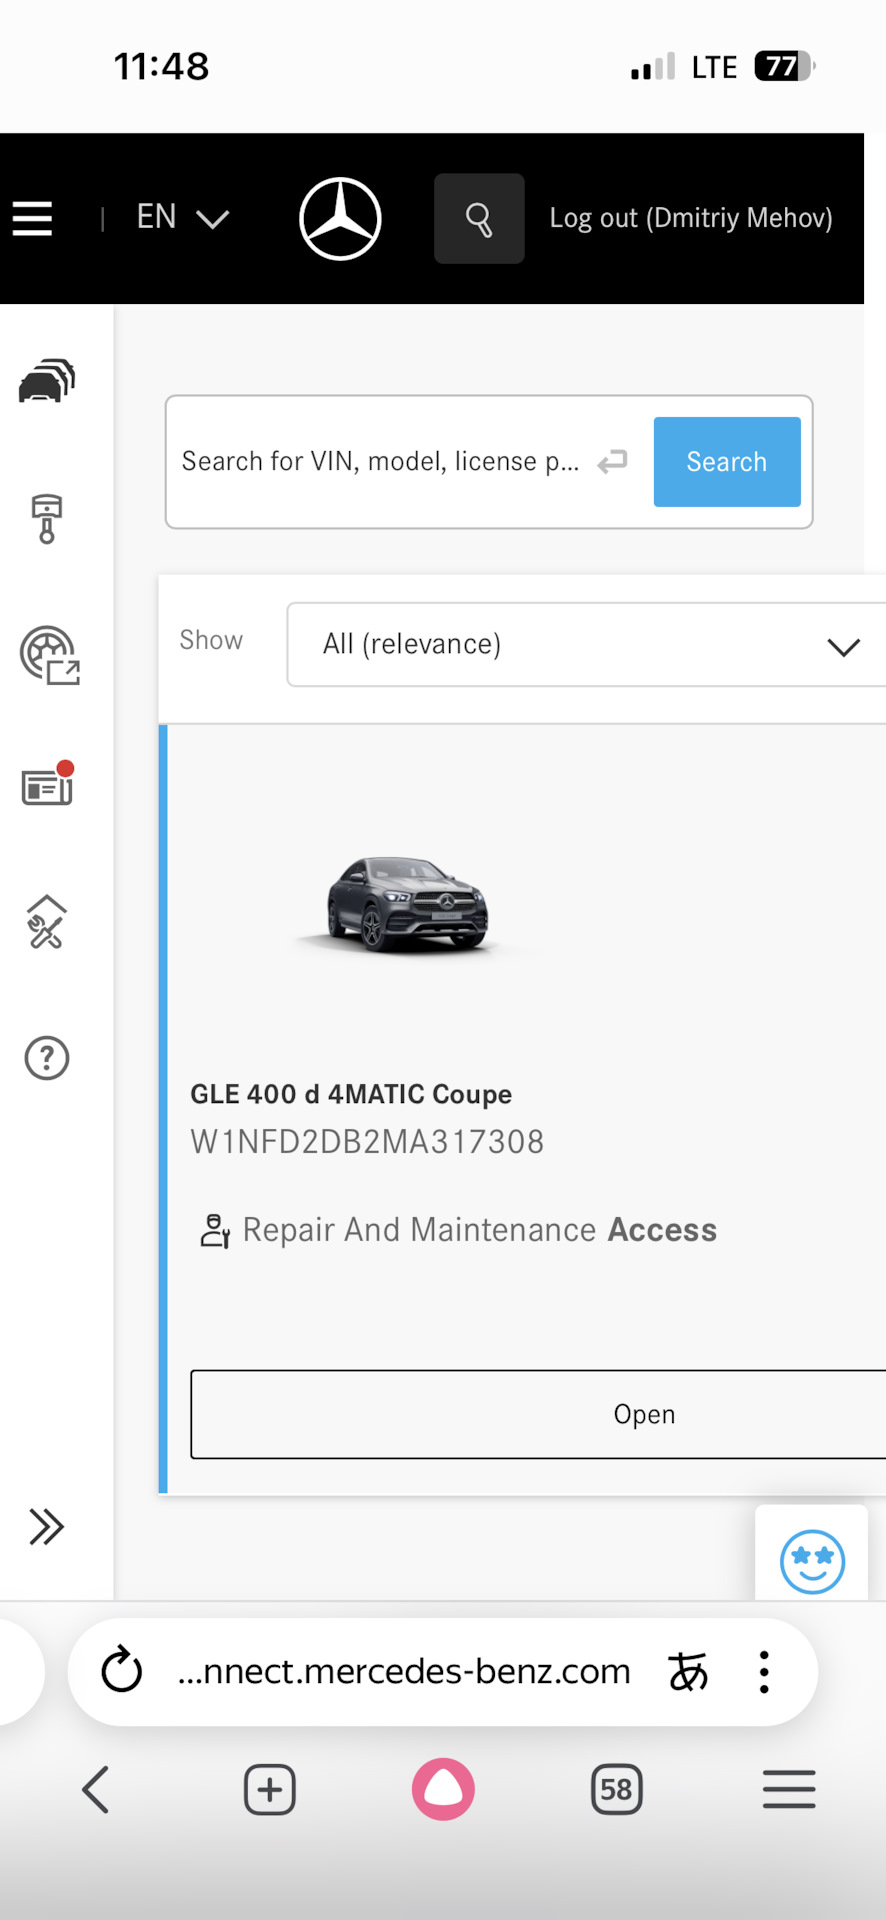Screen dimensions: 886x1920
Task: Click the blue Search button
Action: (x=726, y=461)
